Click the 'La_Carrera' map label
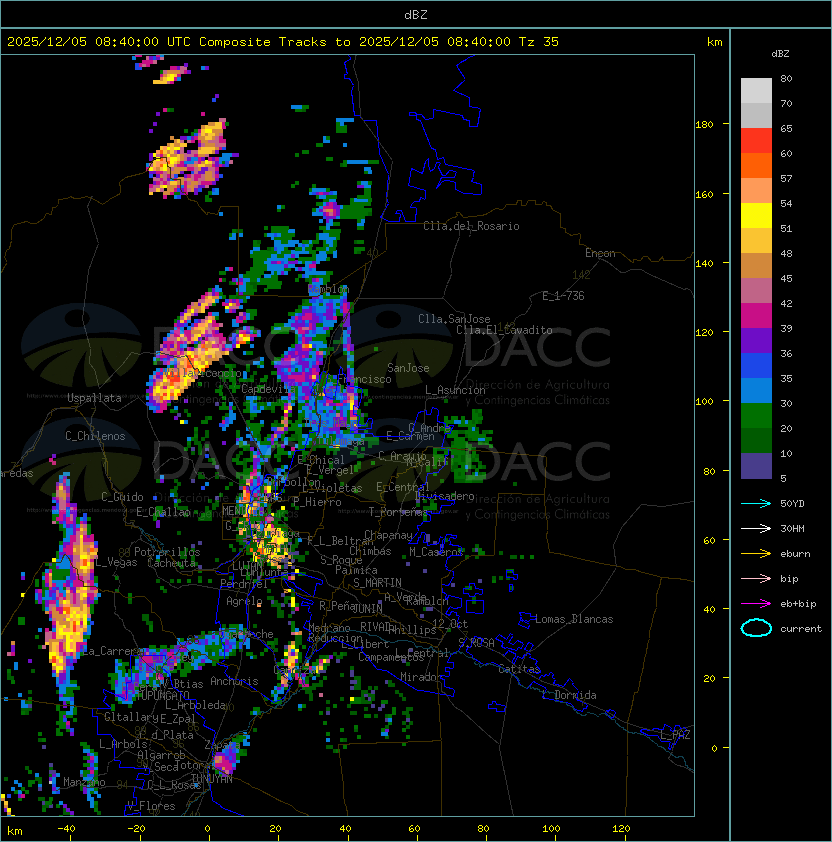The image size is (832, 842). [x=111, y=651]
